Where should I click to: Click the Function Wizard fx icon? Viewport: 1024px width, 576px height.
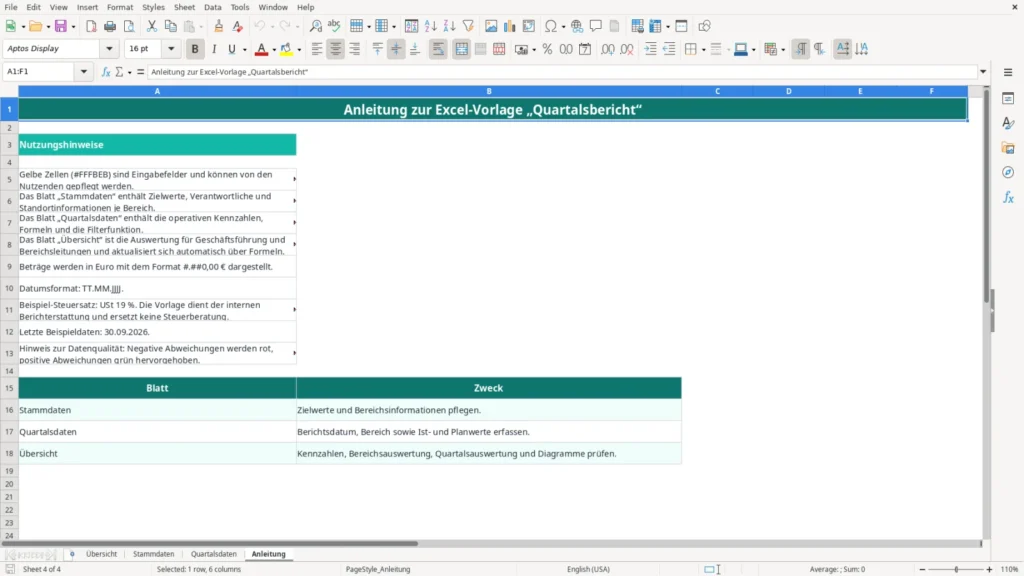[106, 72]
